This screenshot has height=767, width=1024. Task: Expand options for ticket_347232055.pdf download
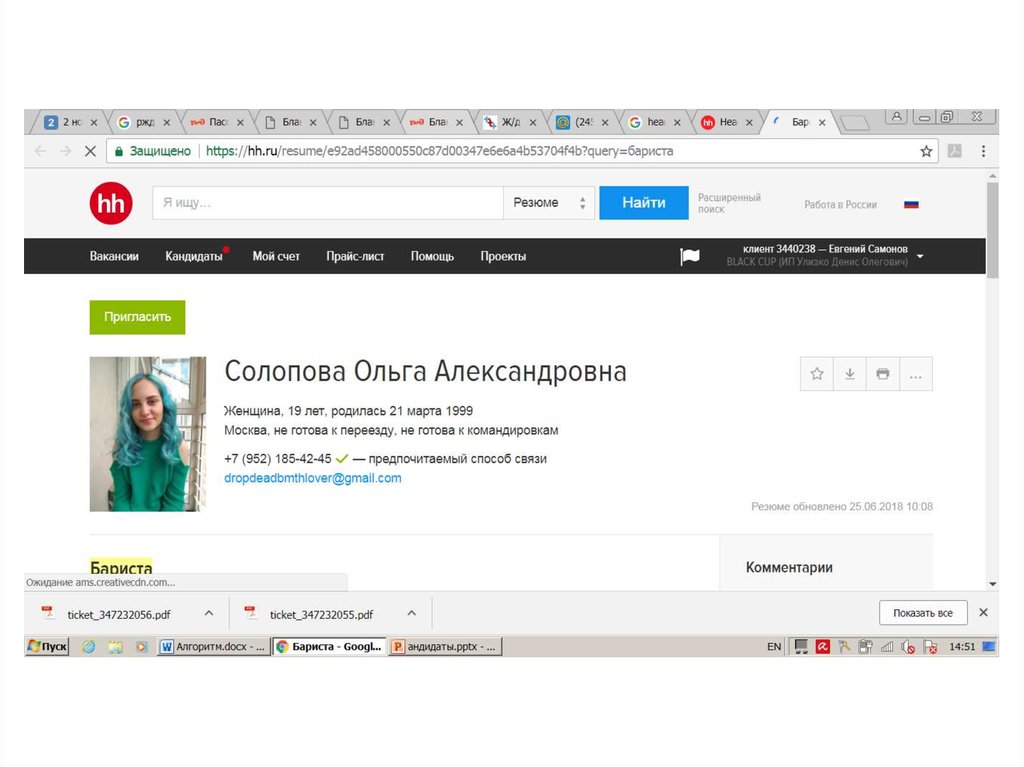[x=411, y=613]
